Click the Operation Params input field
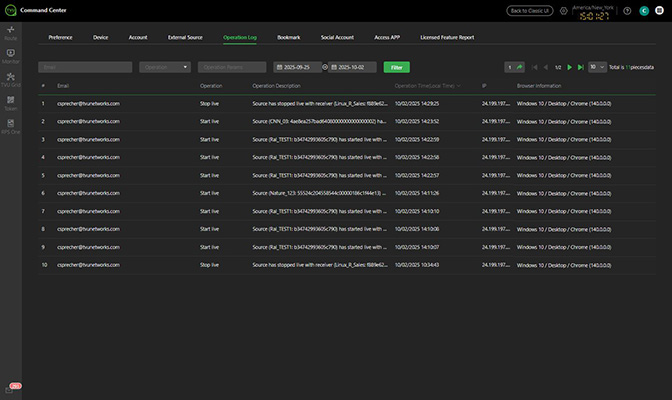The height and width of the screenshot is (400, 672). 232,67
